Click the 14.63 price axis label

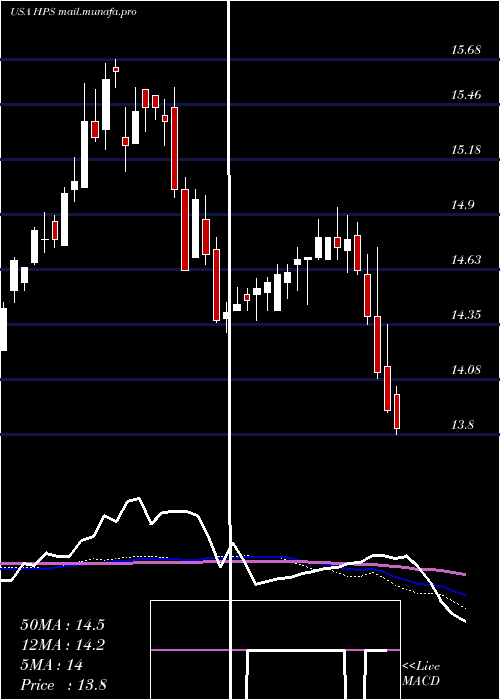(x=466, y=260)
